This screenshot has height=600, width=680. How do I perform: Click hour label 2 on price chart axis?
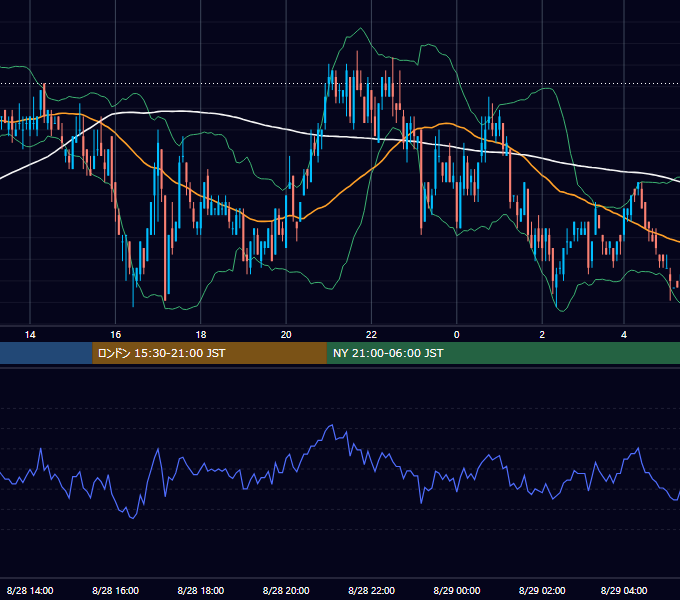(542, 335)
